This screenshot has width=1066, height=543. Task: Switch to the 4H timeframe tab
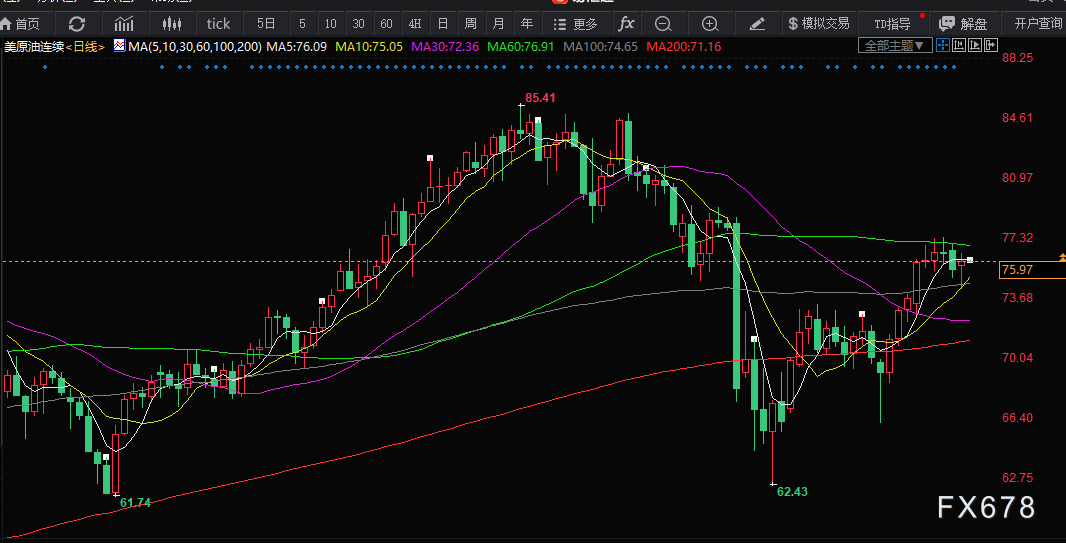click(414, 24)
